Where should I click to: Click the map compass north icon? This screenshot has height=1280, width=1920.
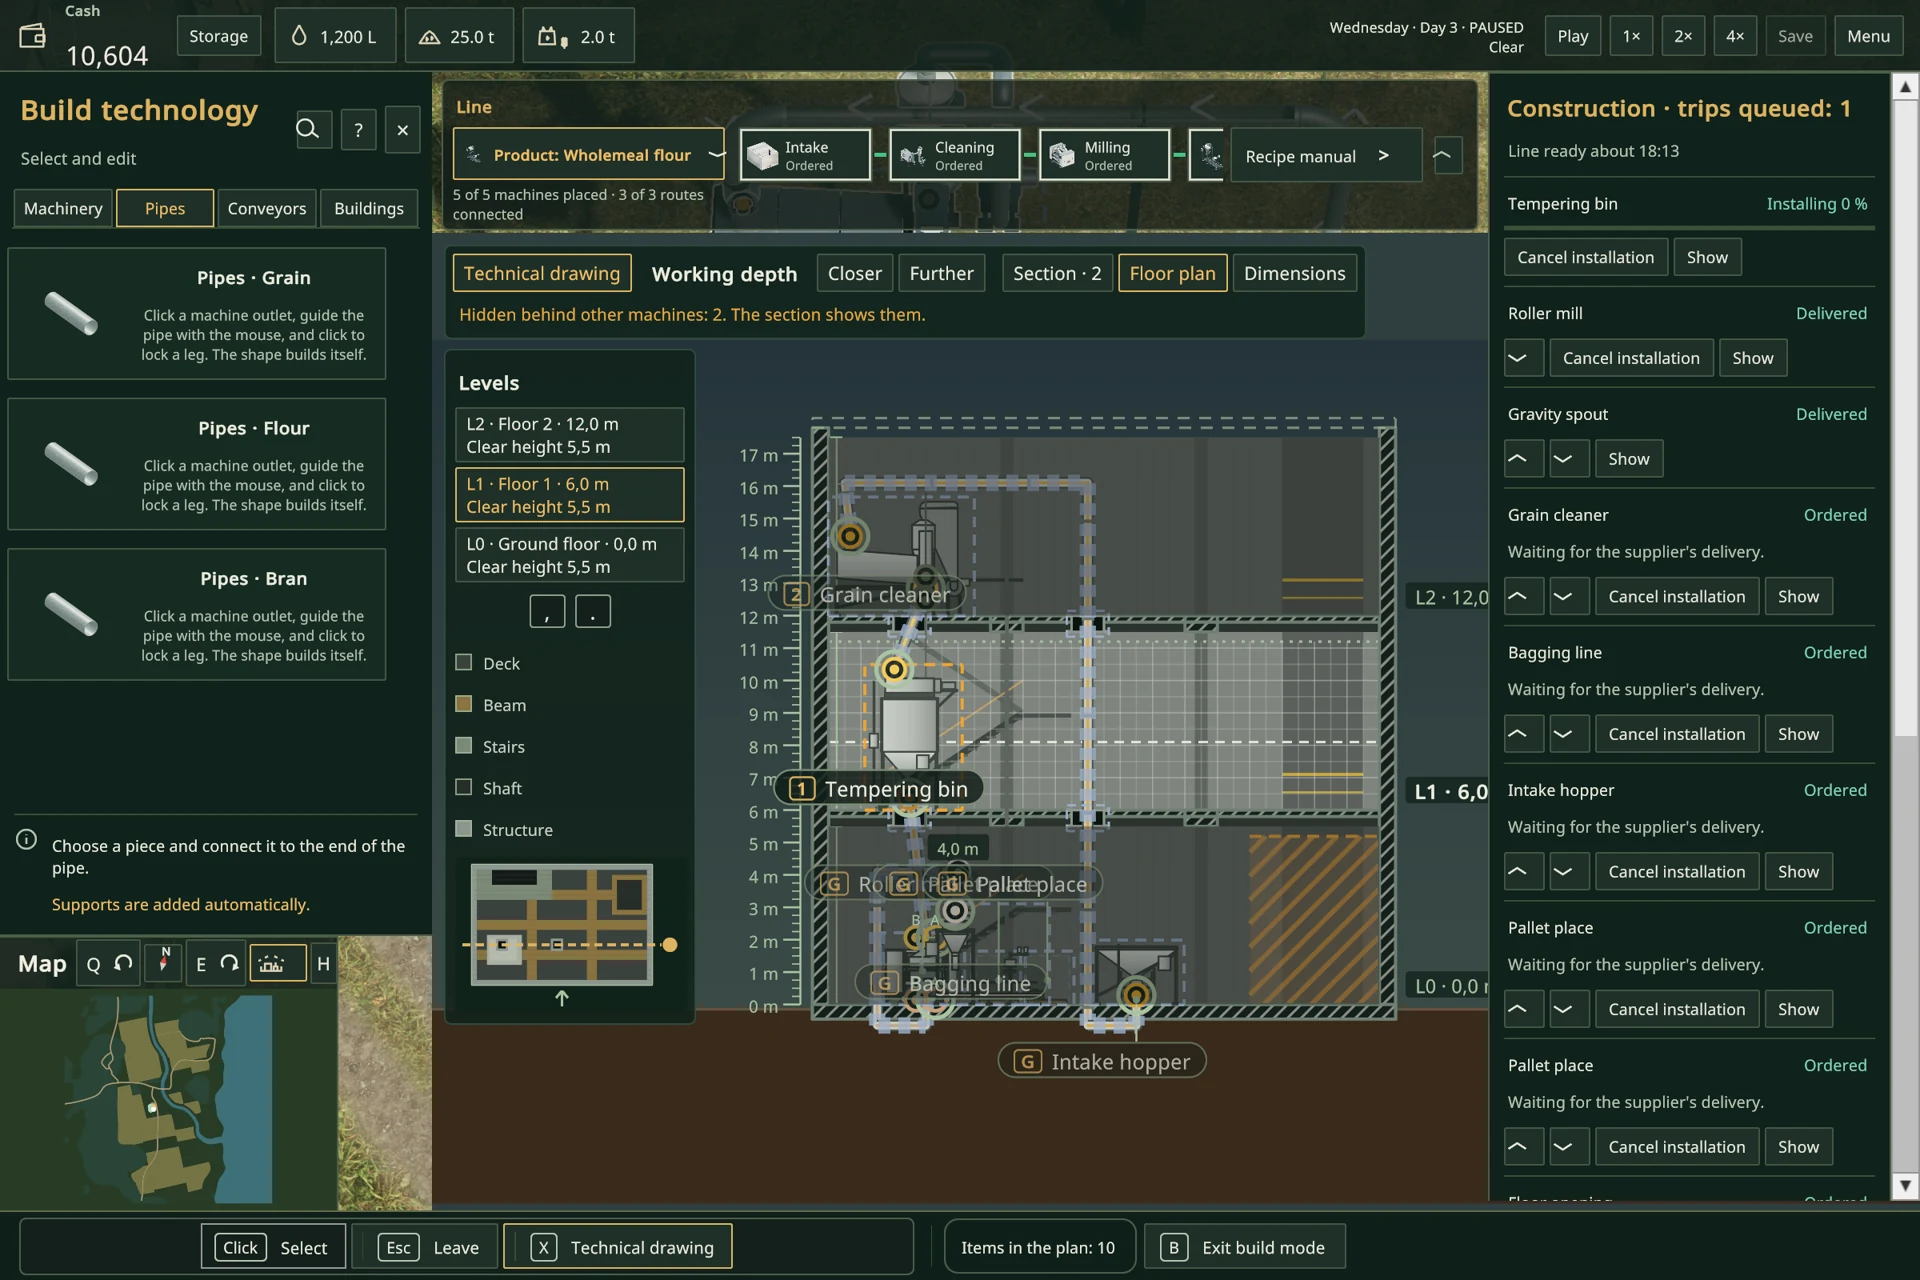[x=164, y=963]
